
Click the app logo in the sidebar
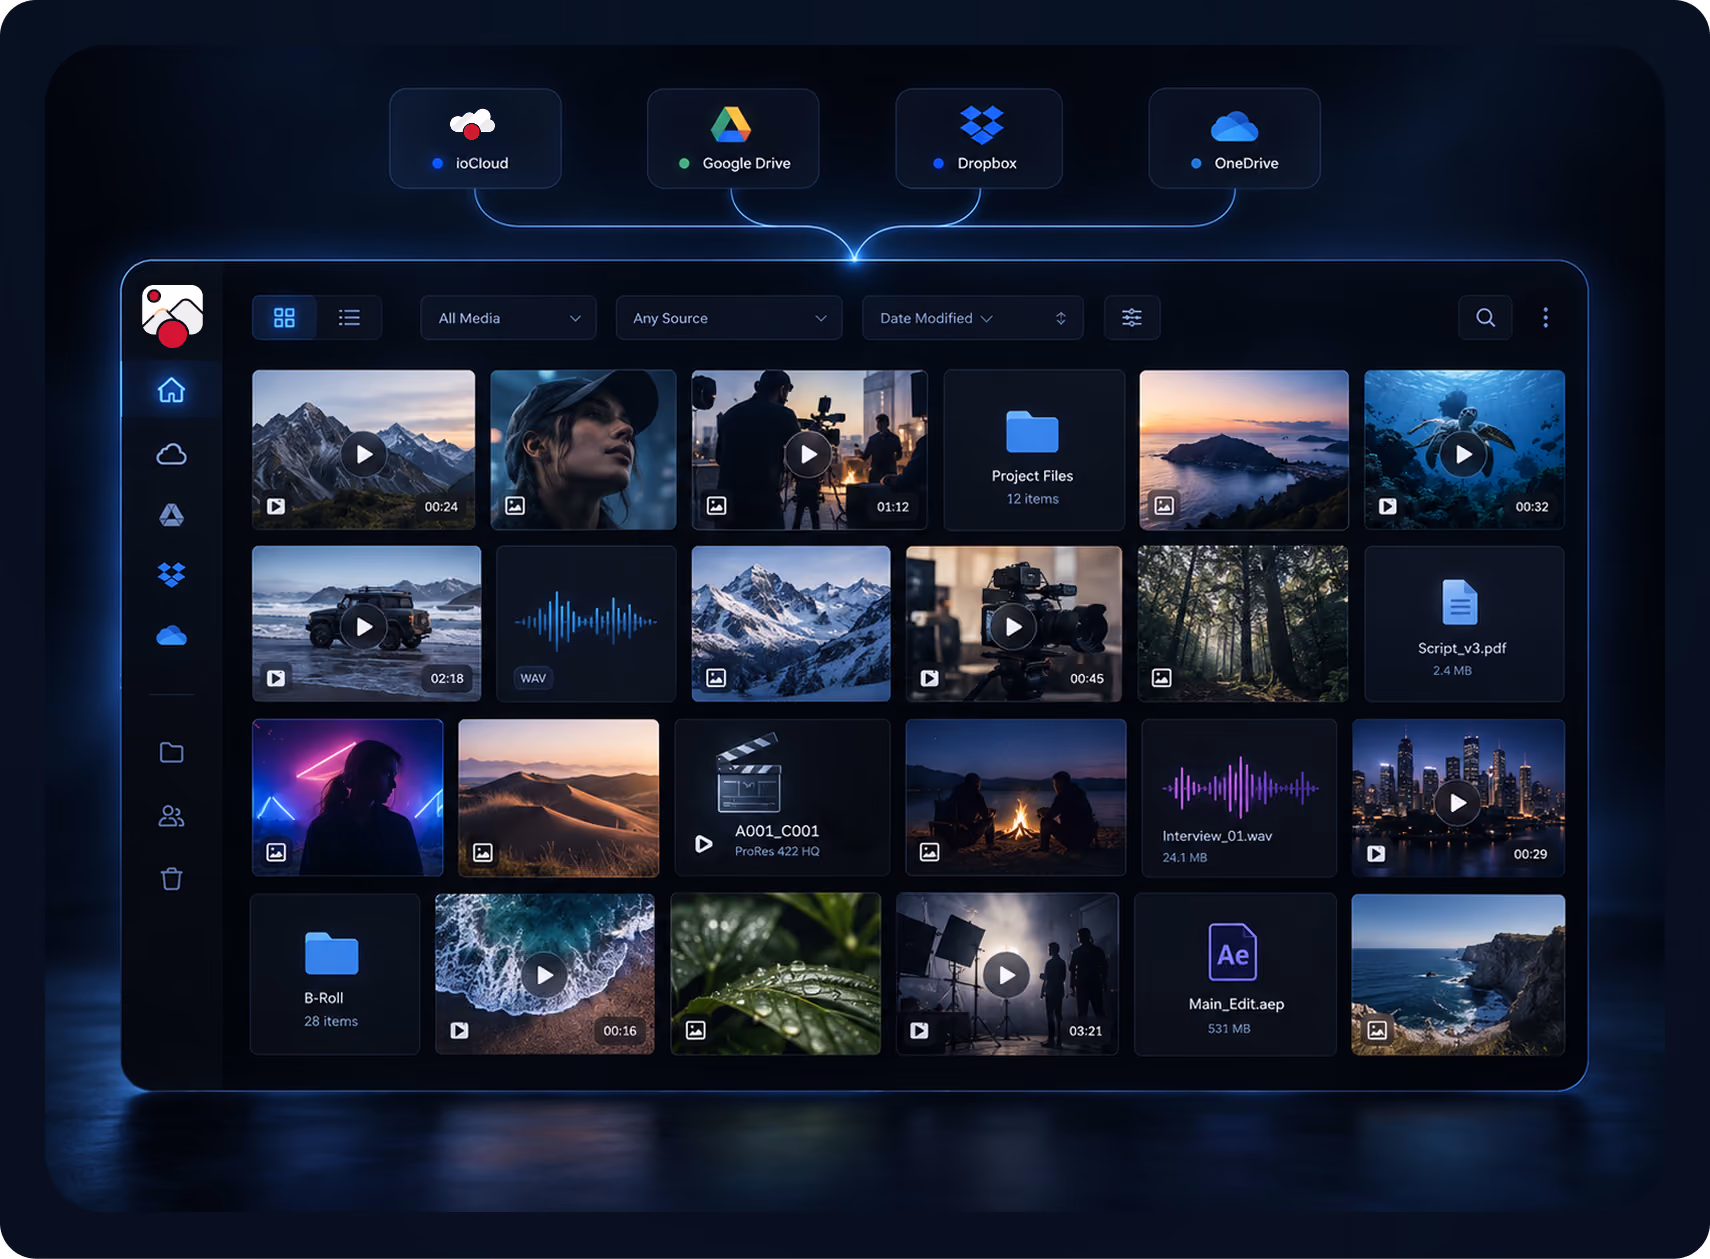pos(172,316)
